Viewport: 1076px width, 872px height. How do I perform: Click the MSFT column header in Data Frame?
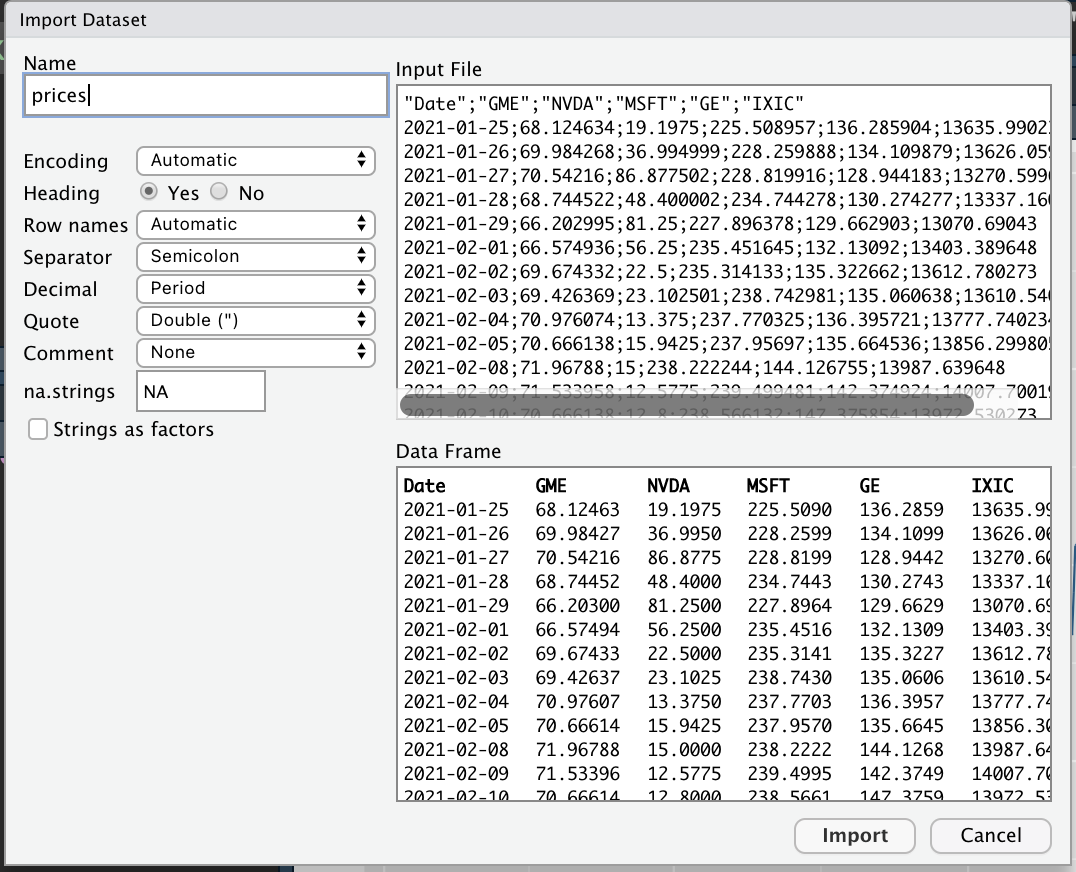coord(768,487)
